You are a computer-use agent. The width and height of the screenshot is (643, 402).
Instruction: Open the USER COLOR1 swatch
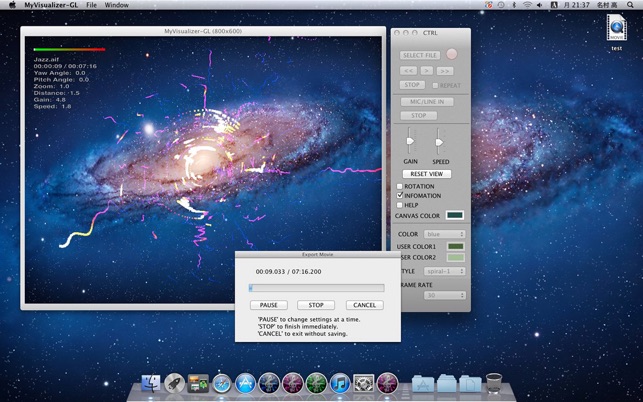[456, 247]
